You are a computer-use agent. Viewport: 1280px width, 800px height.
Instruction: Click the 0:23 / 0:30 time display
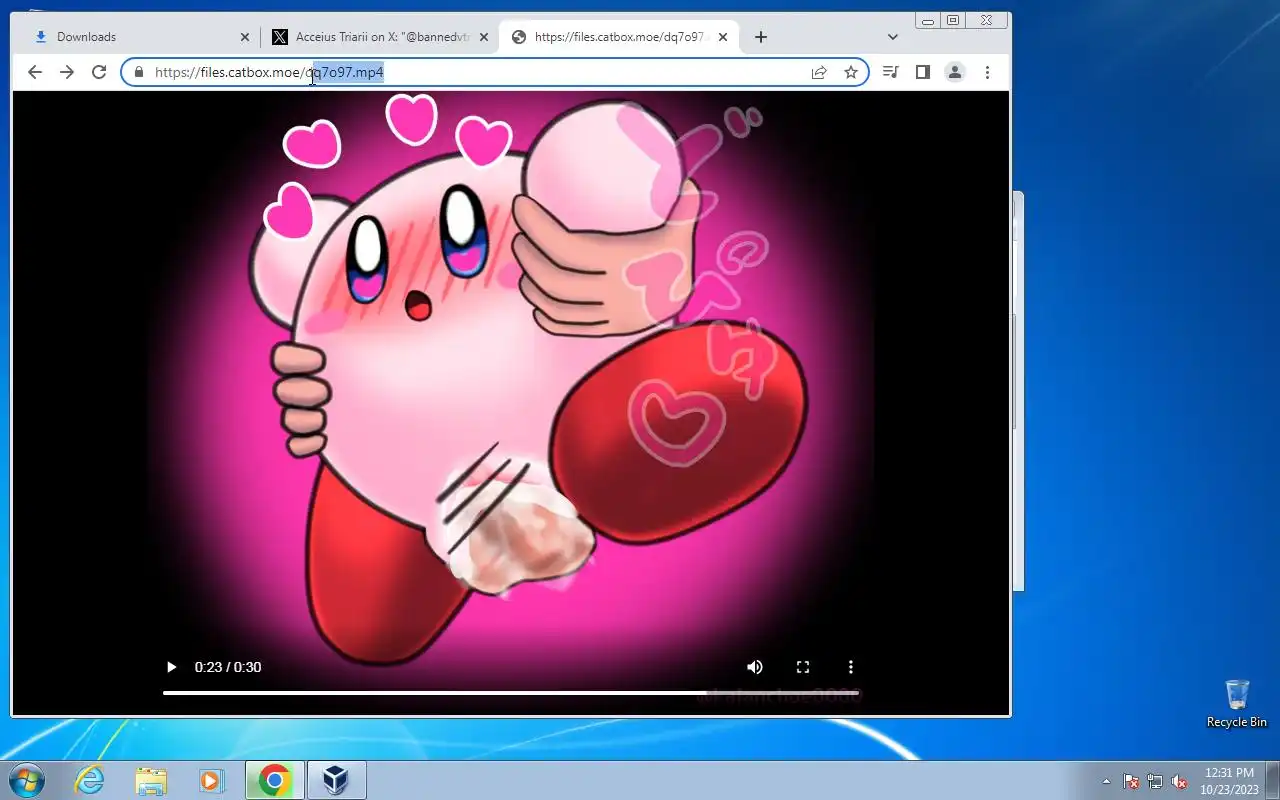pyautogui.click(x=228, y=667)
